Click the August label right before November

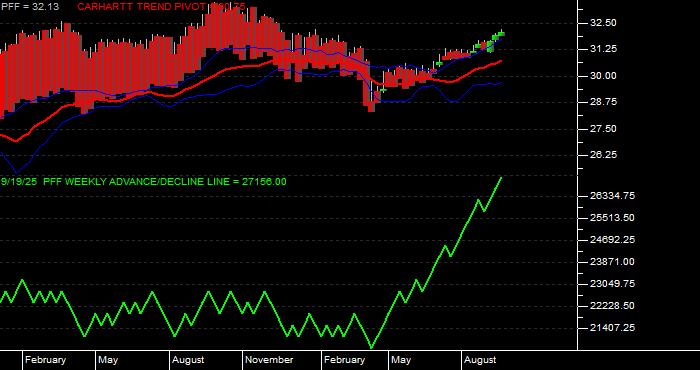[188, 360]
